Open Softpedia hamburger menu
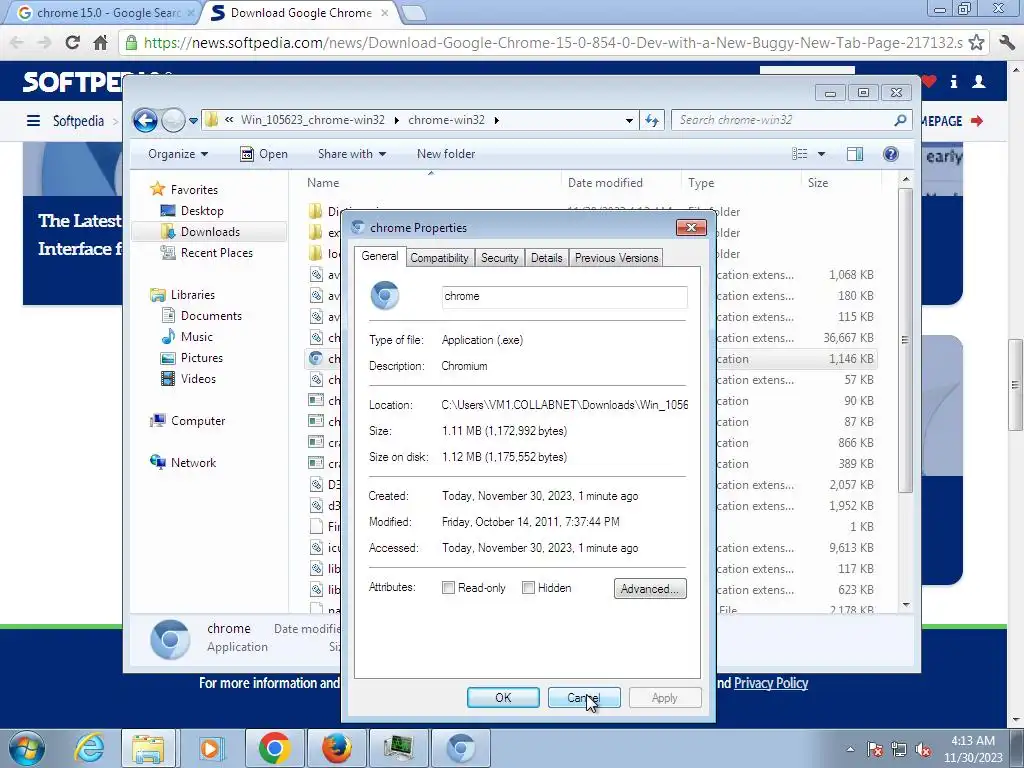 tap(33, 121)
